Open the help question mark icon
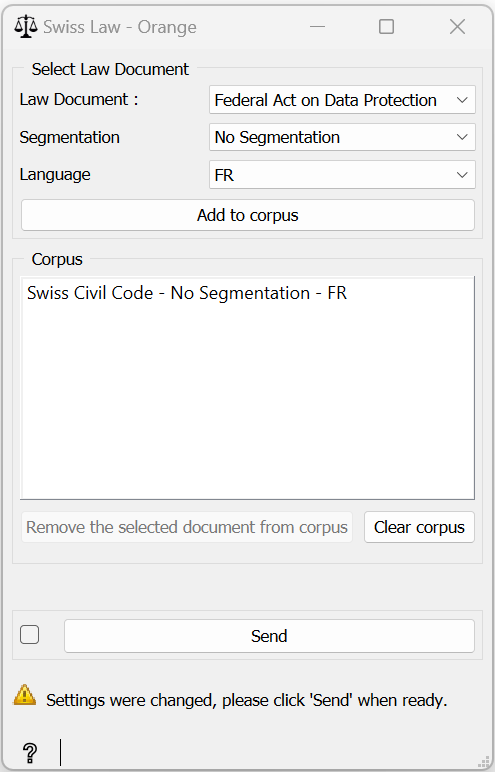This screenshot has height=772, width=495. point(30,752)
